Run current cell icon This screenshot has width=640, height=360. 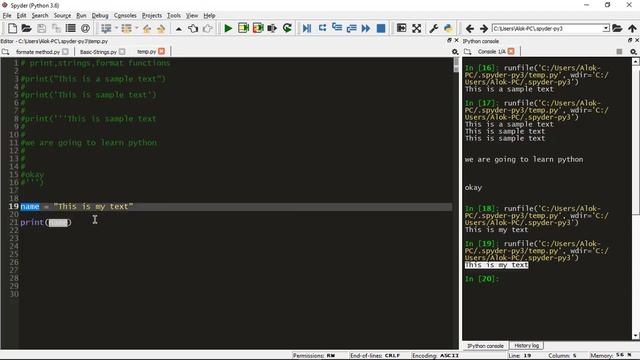tap(243, 28)
